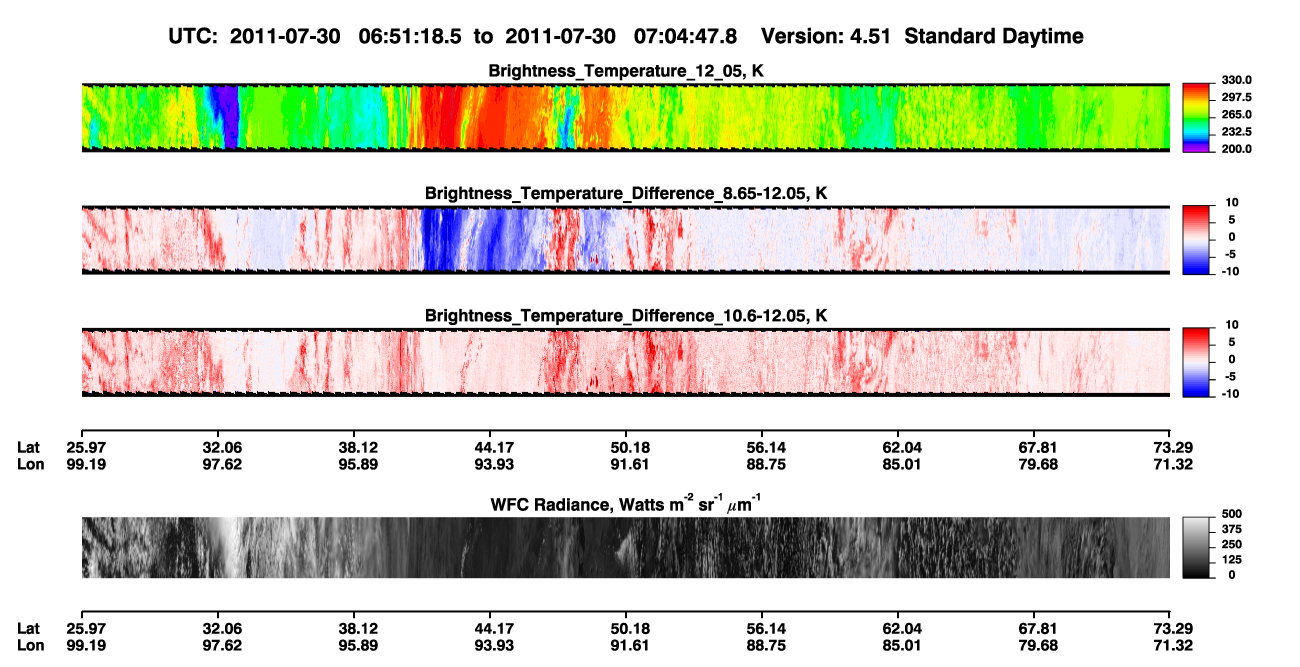The width and height of the screenshot is (1300, 667).
Task: Click the Lat label of the lower WFC axis
Action: [x=29, y=629]
